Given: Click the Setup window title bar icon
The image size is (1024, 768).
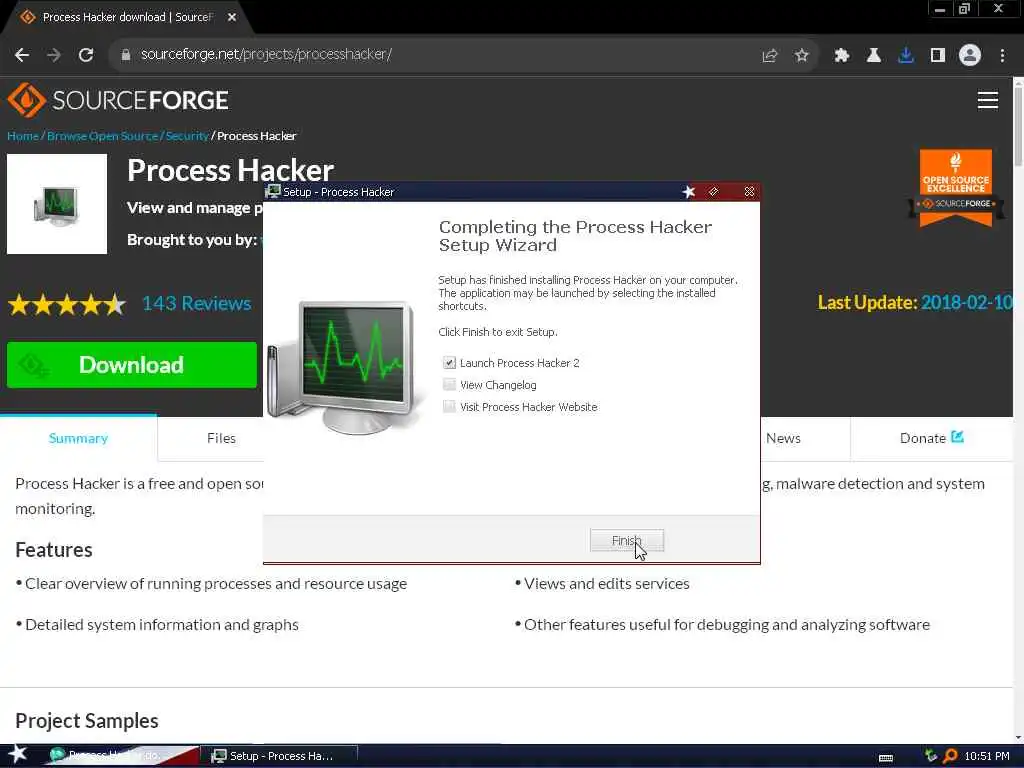Looking at the screenshot, I should [273, 191].
